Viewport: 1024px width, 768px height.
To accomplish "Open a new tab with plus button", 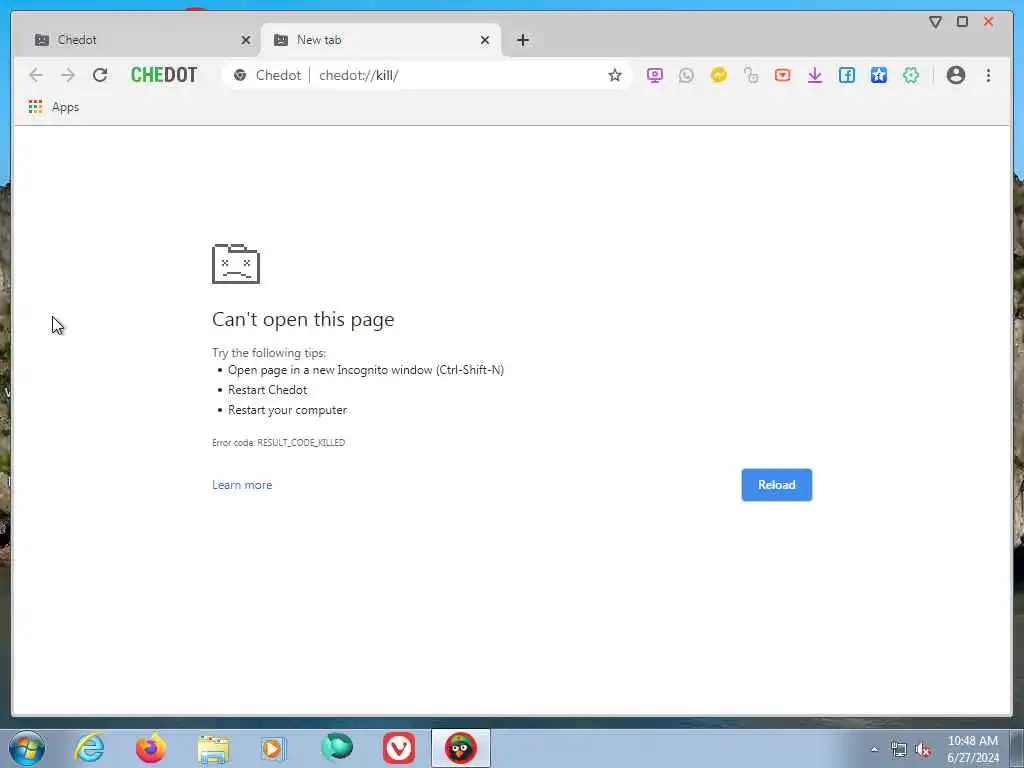I will click(x=522, y=40).
